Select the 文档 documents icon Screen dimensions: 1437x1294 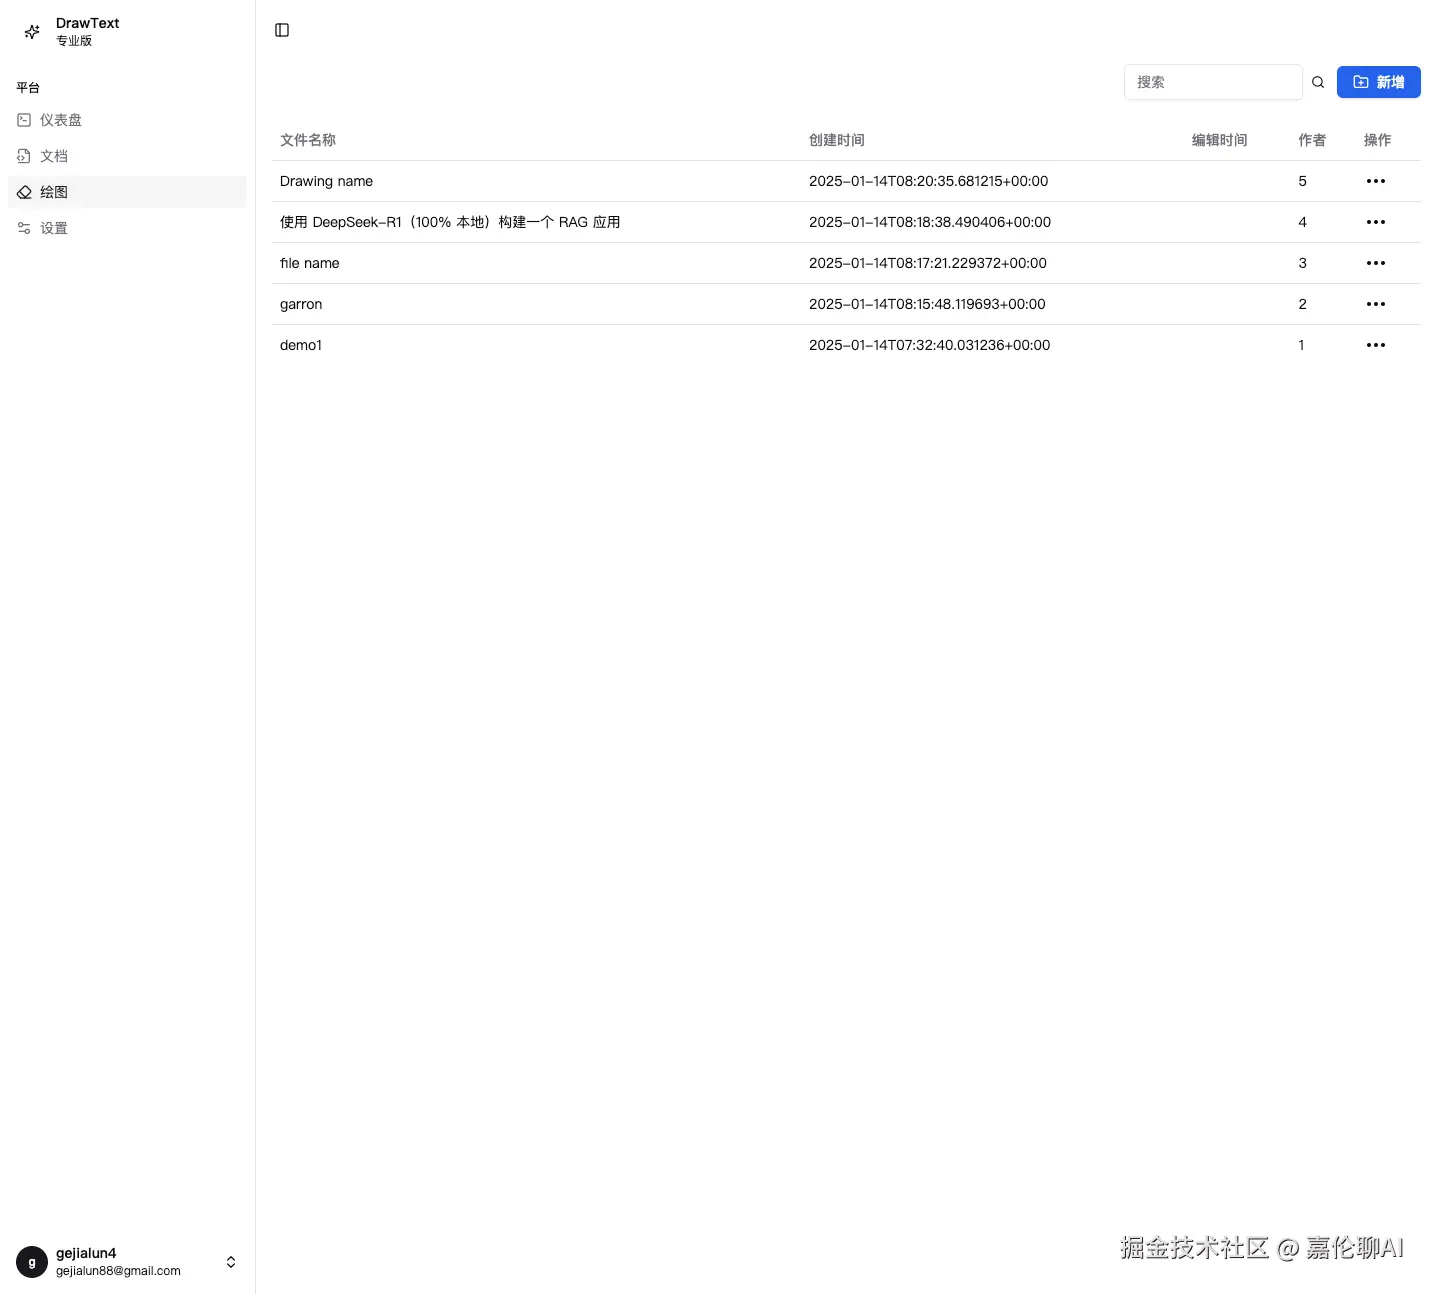(x=24, y=156)
